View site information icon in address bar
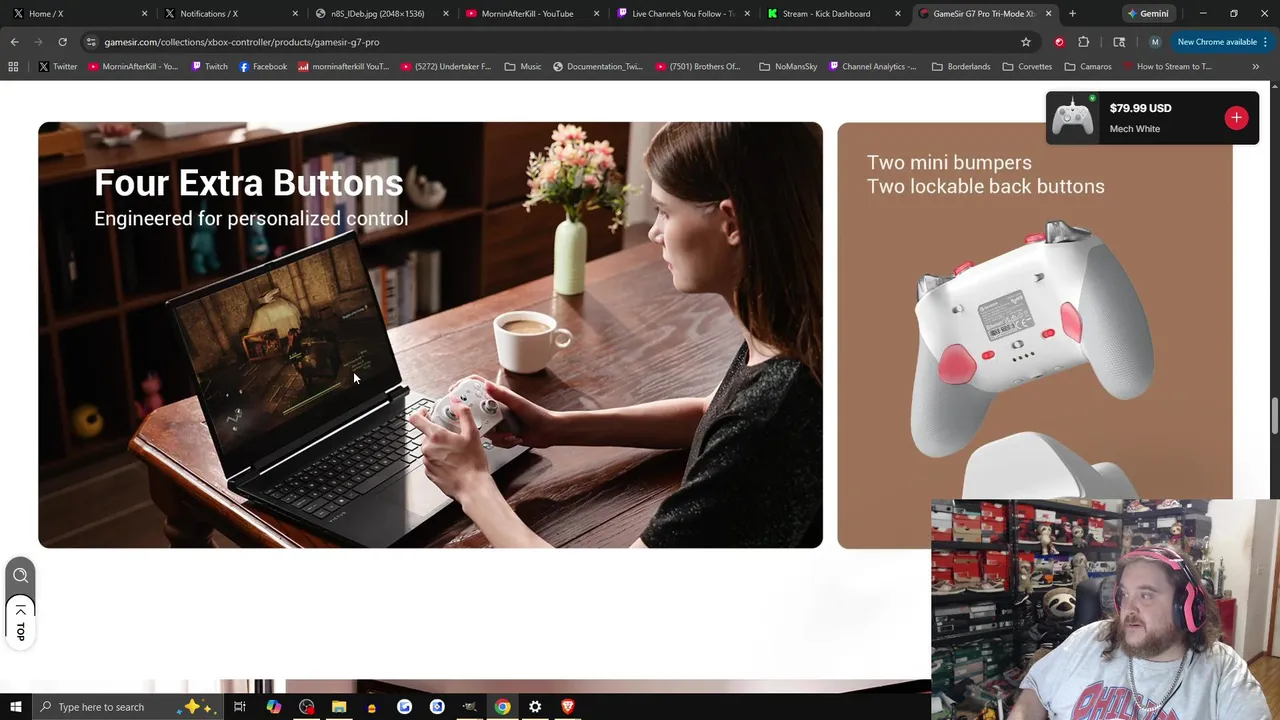1280x720 pixels. (91, 42)
